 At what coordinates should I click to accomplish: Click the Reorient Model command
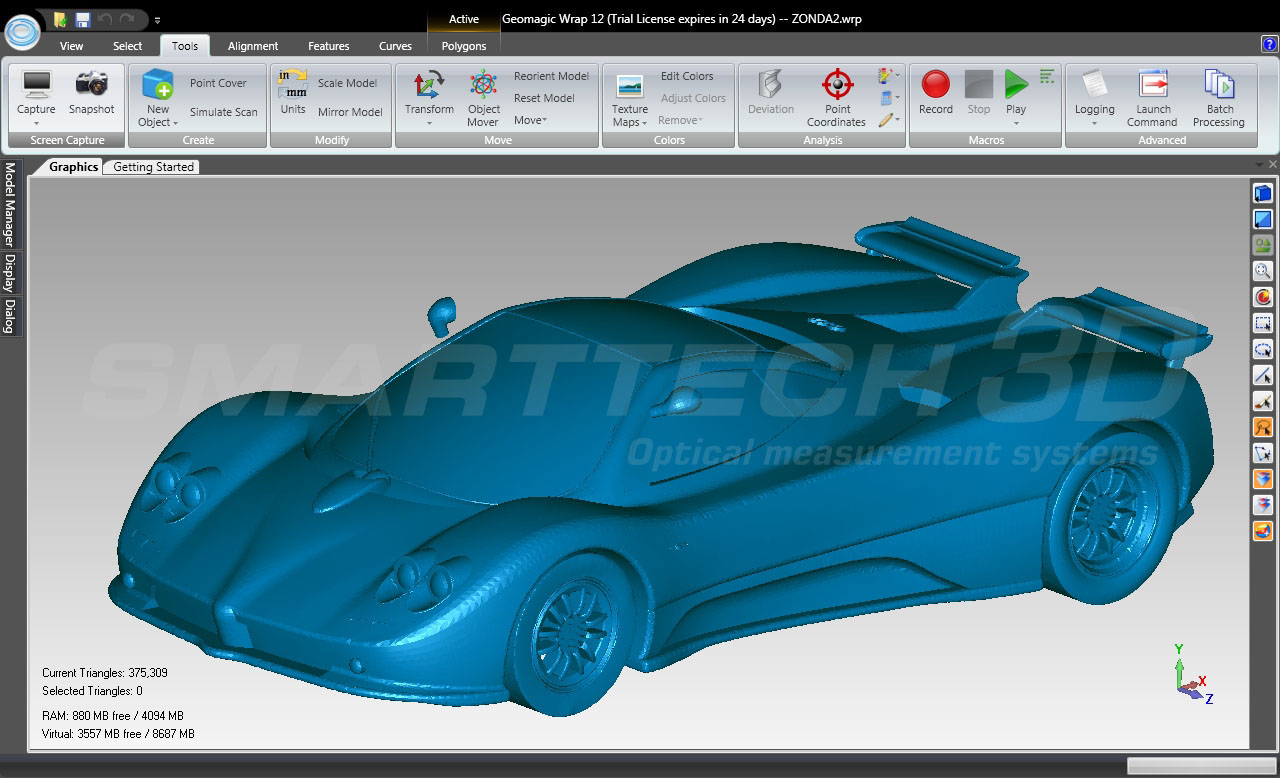point(551,76)
